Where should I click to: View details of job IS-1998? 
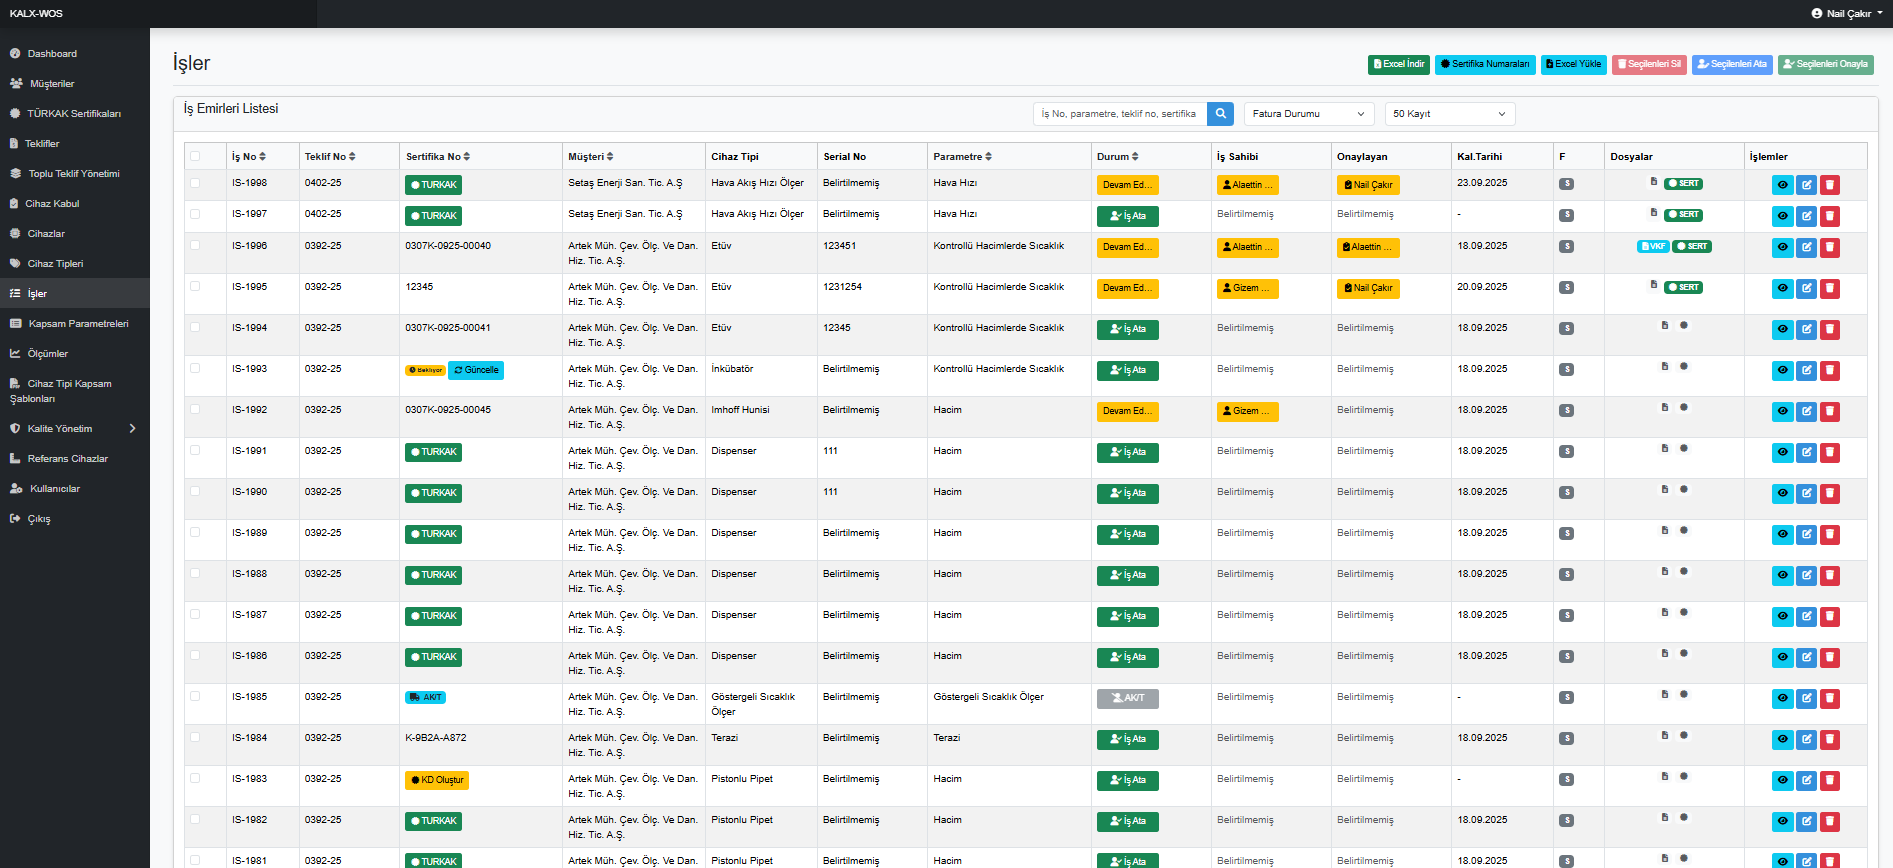pos(1782,185)
